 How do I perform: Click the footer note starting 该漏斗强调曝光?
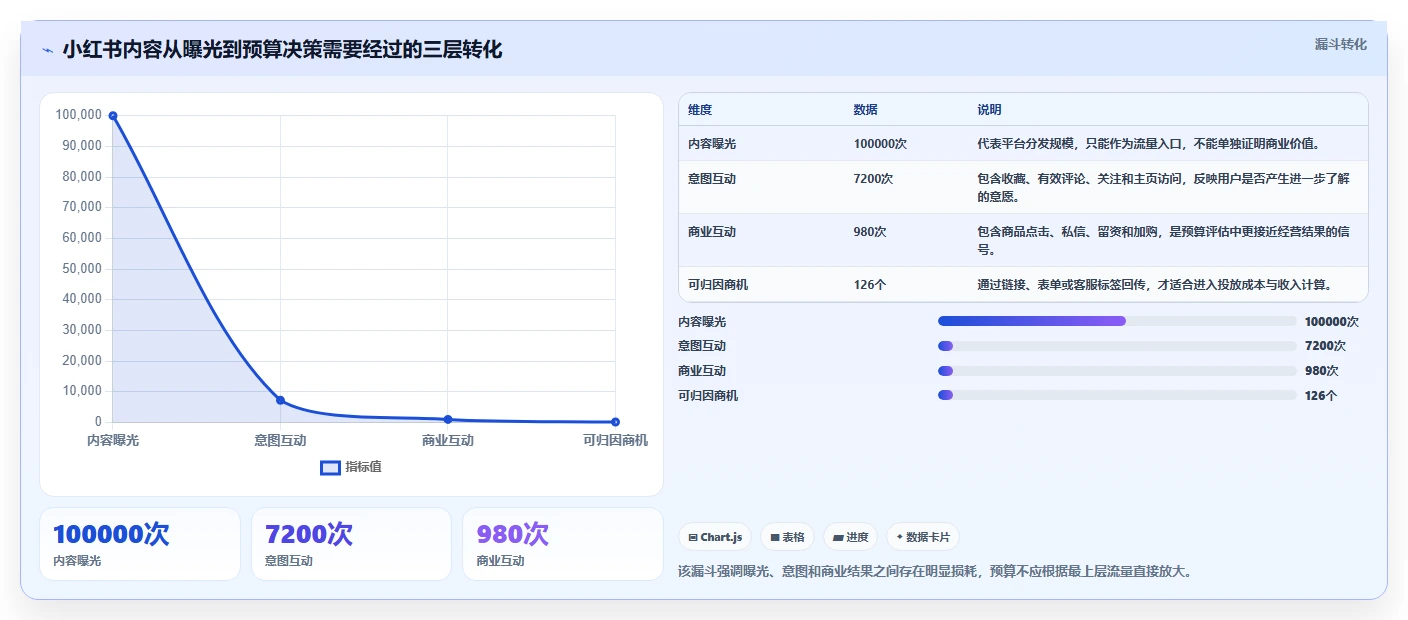[x=935, y=571]
